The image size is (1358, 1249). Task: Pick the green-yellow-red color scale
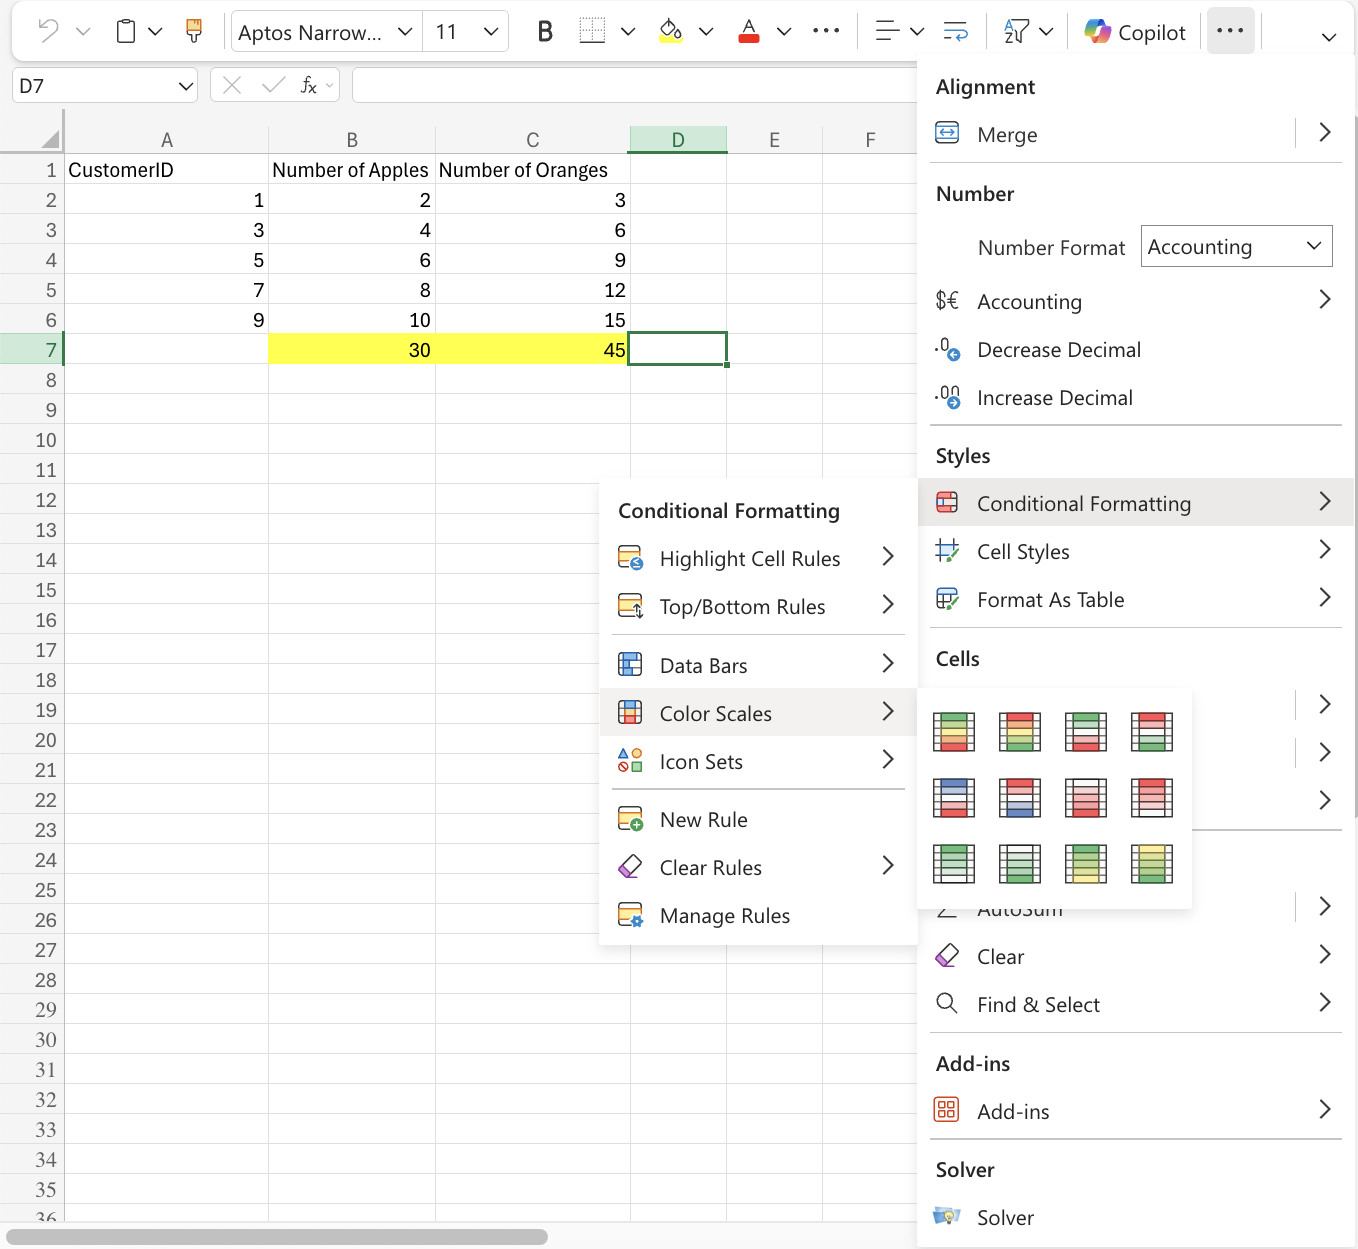point(954,731)
